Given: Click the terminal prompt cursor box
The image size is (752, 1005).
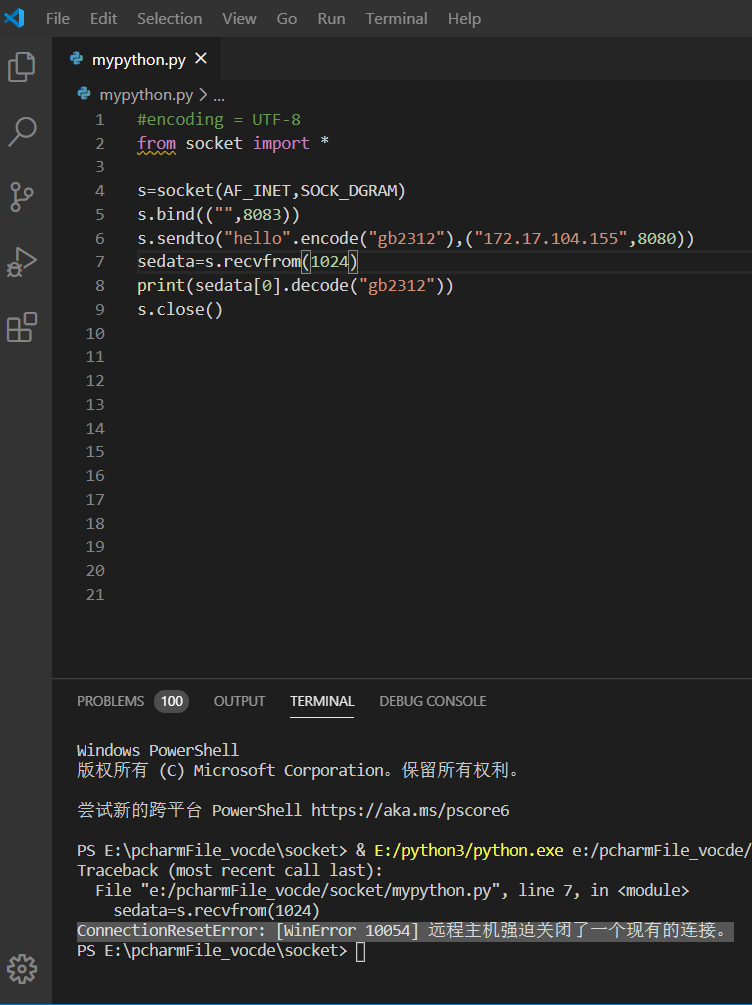Looking at the screenshot, I should pos(360,951).
